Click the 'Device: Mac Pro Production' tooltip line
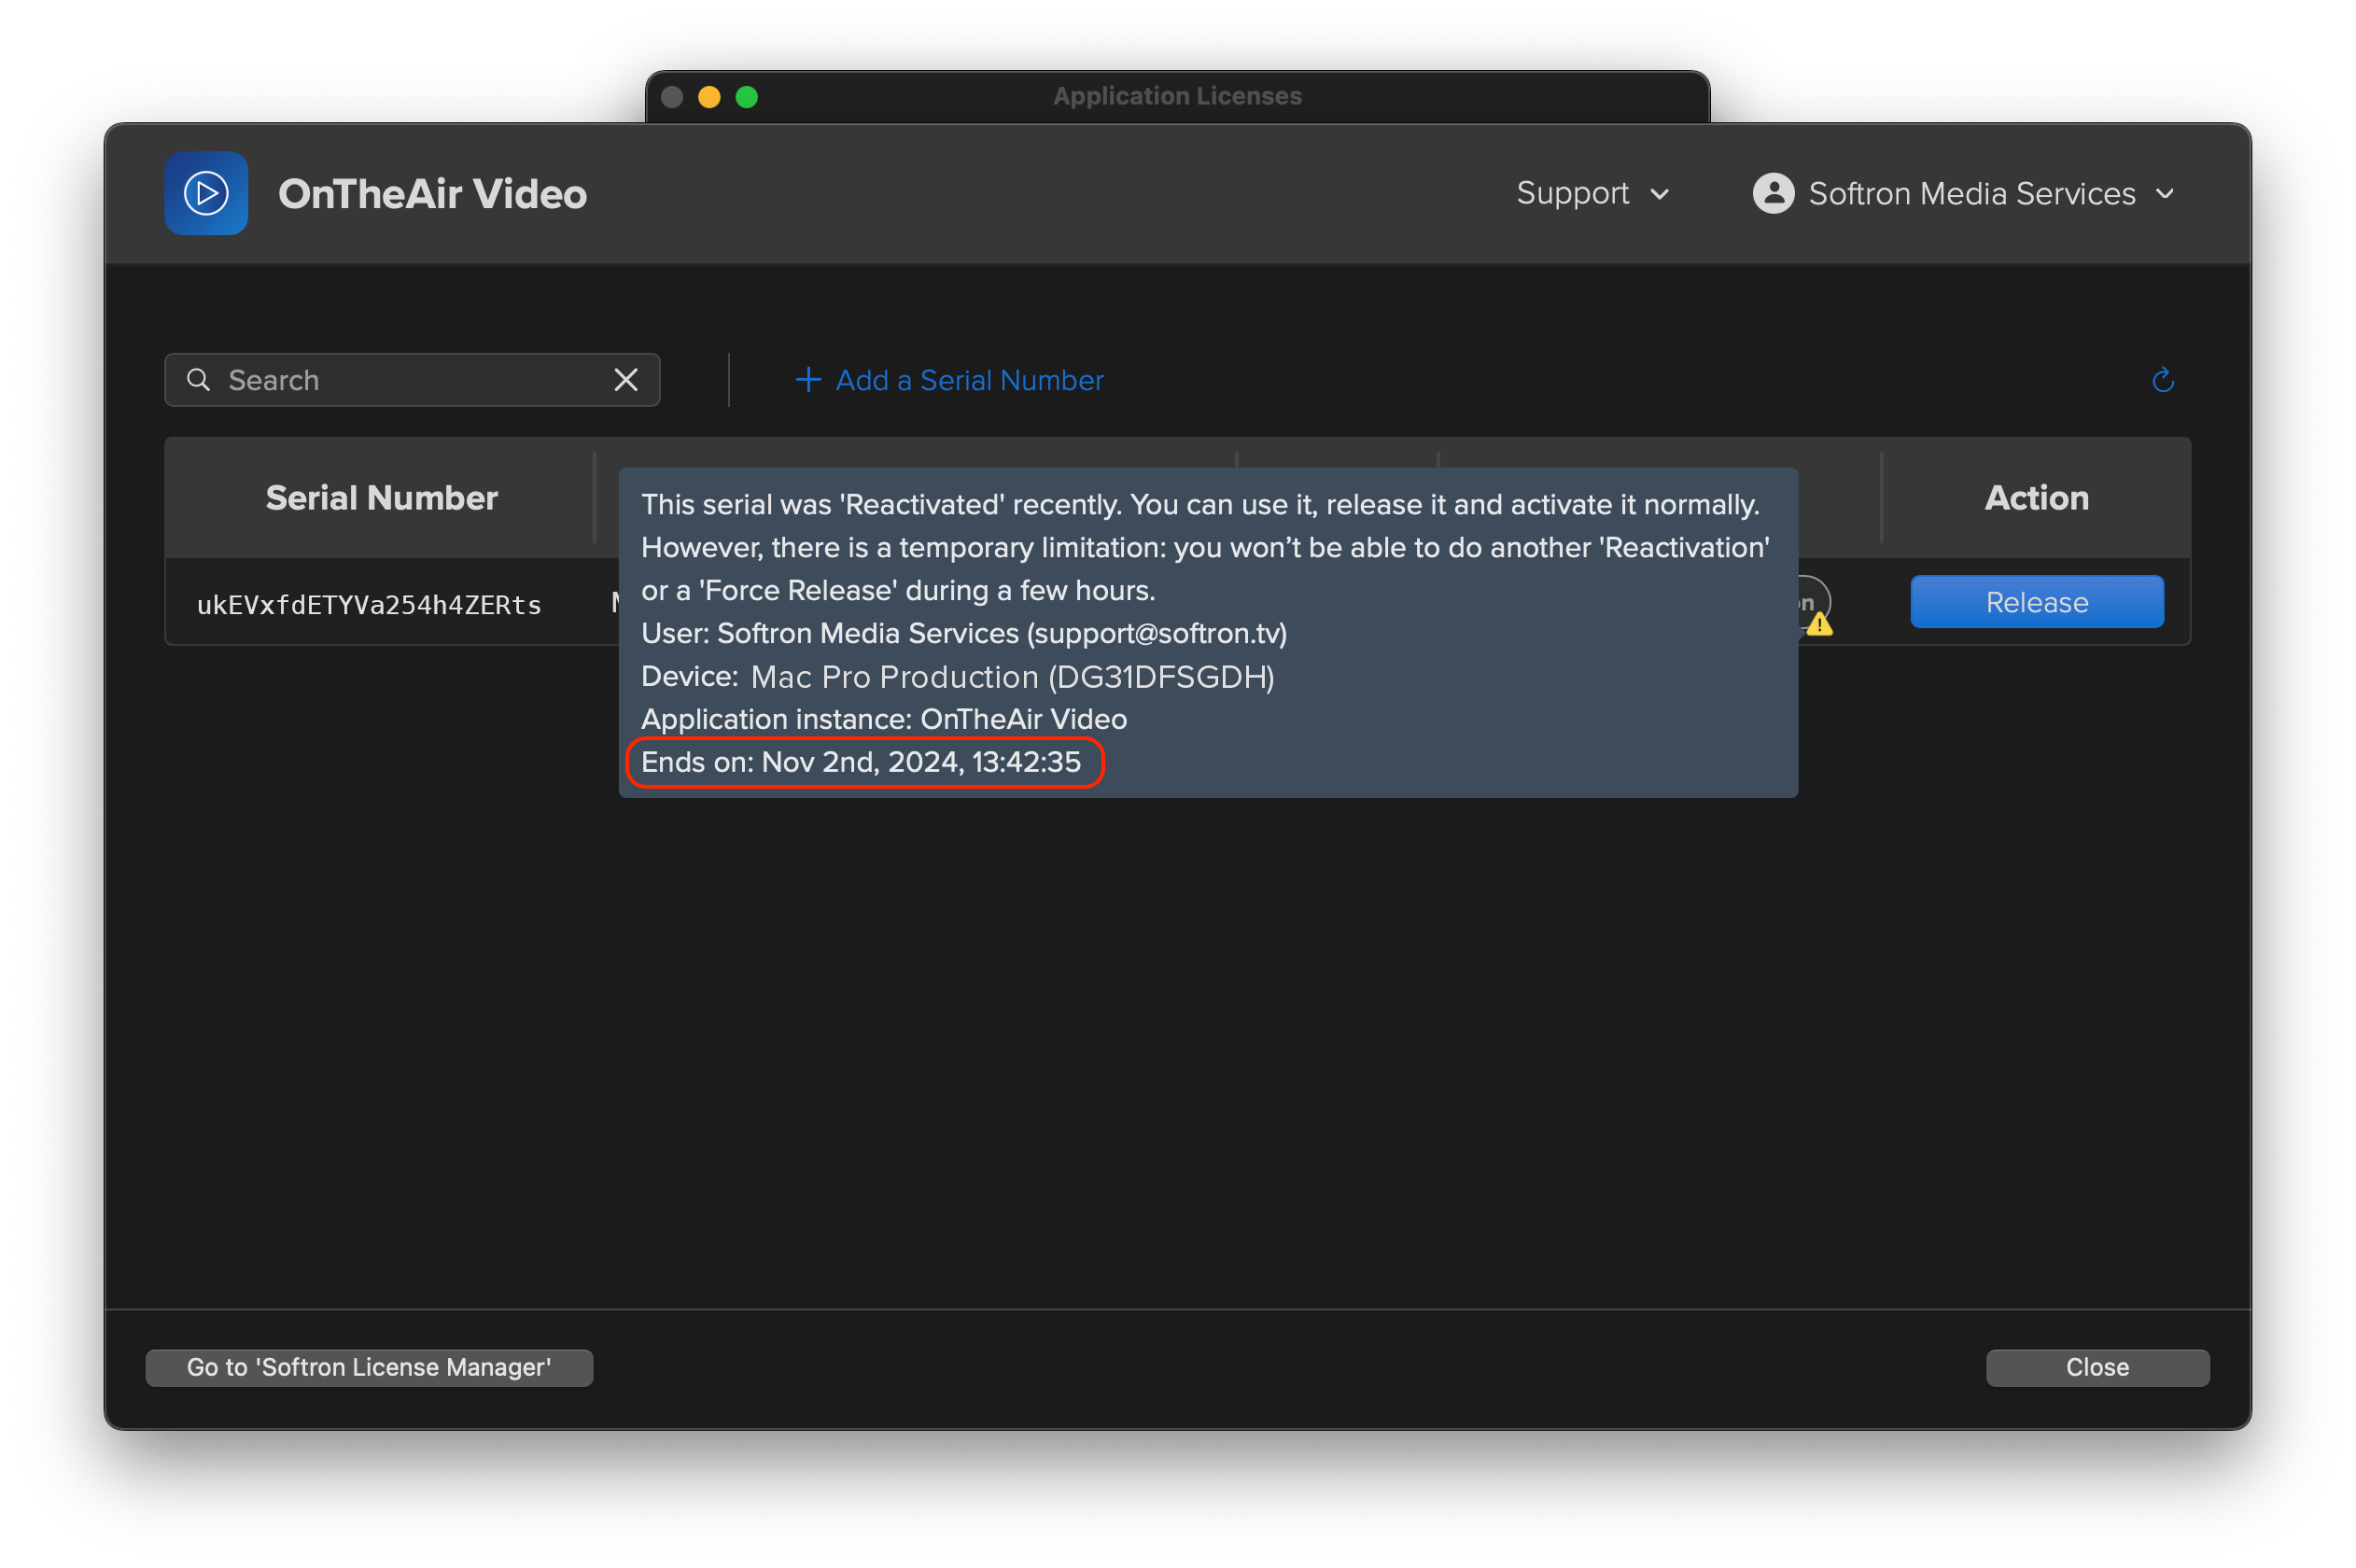The height and width of the screenshot is (1568, 2356). (958, 677)
